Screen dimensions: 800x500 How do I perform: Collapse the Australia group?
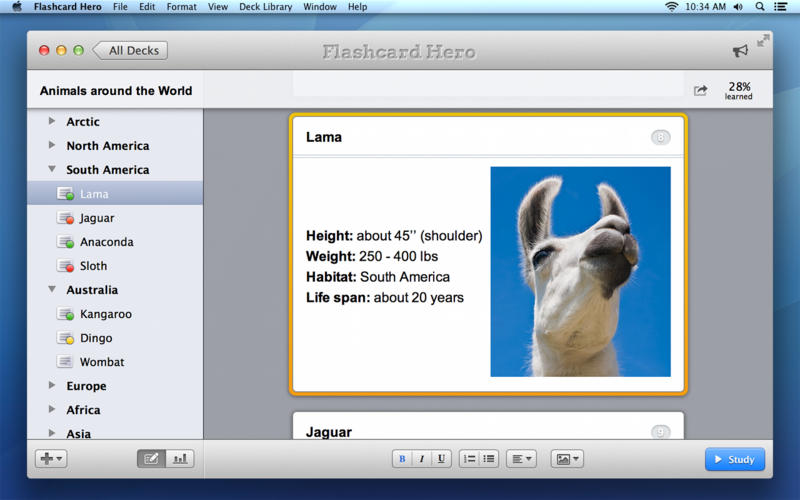[52, 289]
